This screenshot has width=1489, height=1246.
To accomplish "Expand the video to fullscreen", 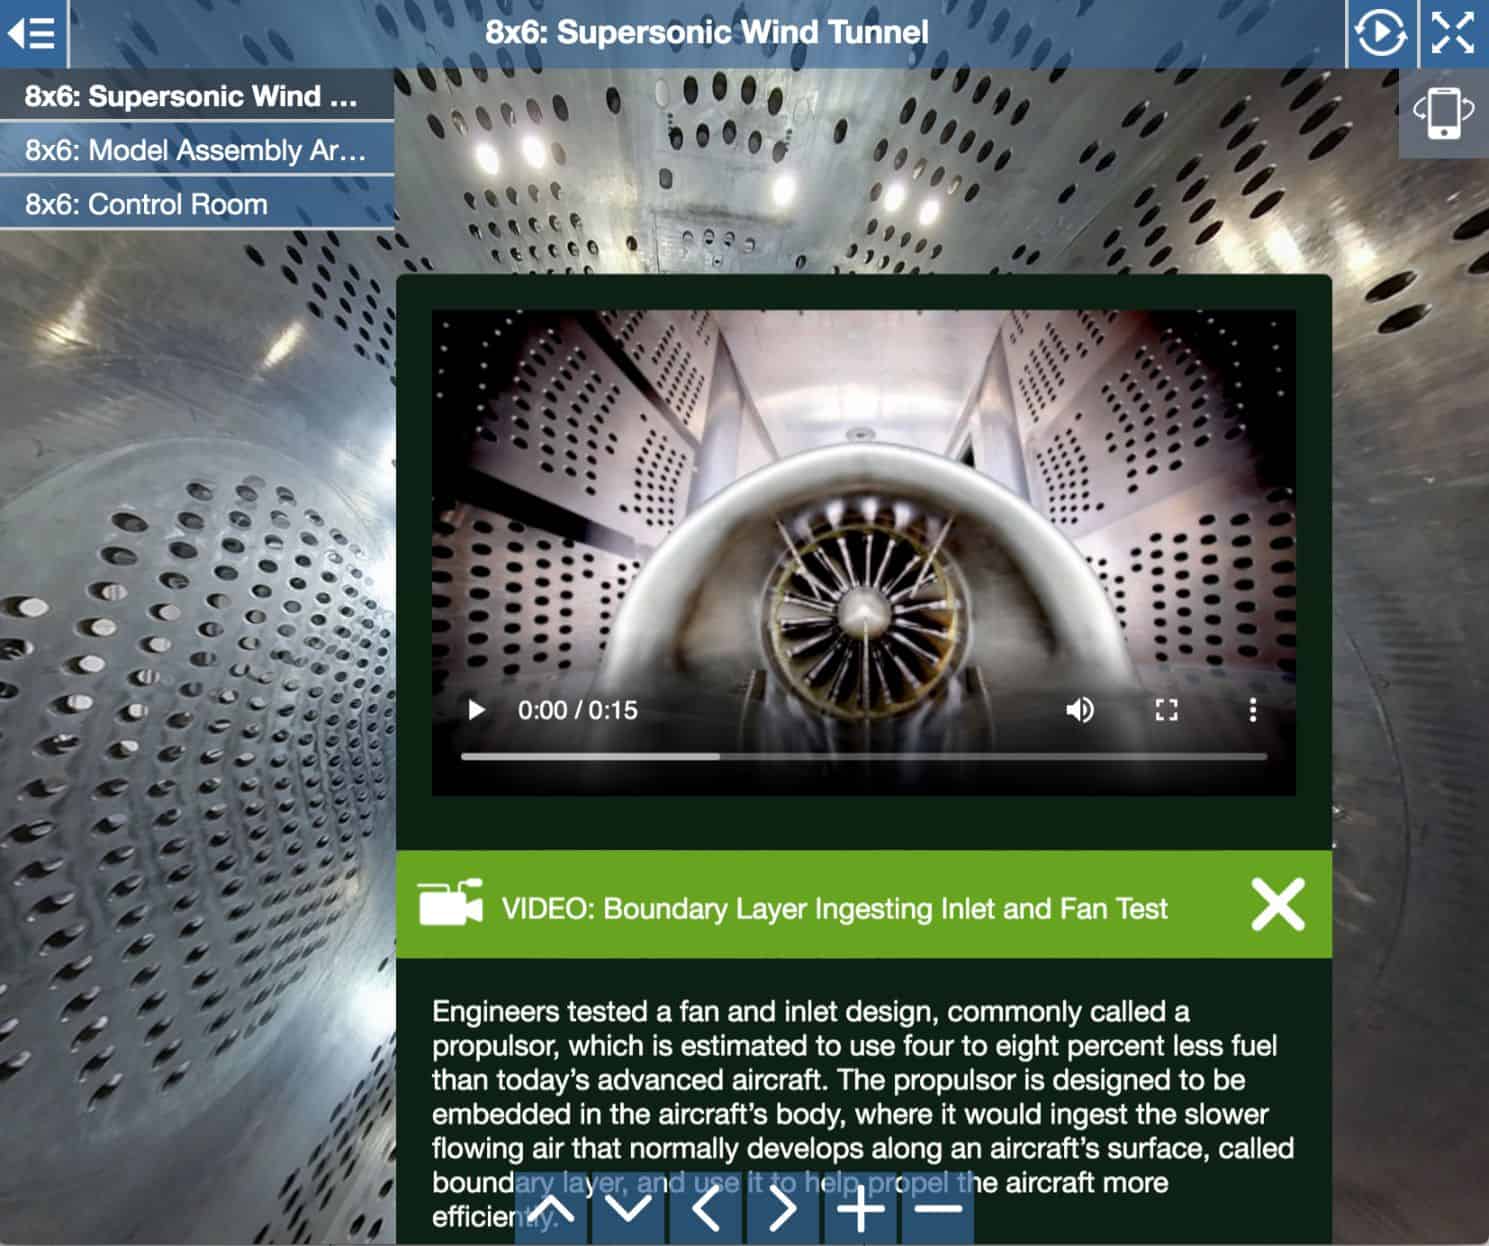I will coord(1166,710).
